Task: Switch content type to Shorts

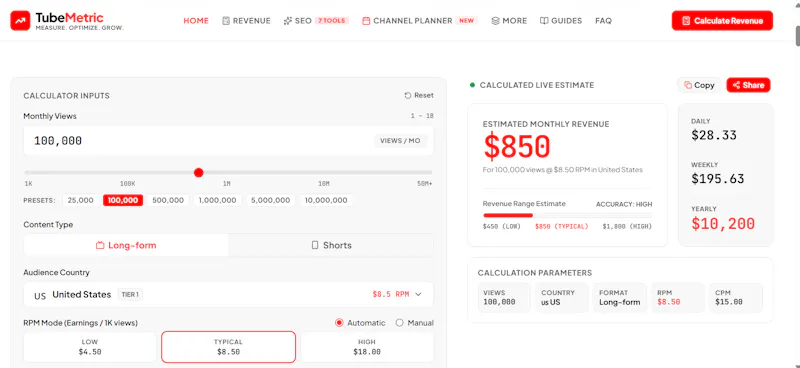Action: point(331,246)
